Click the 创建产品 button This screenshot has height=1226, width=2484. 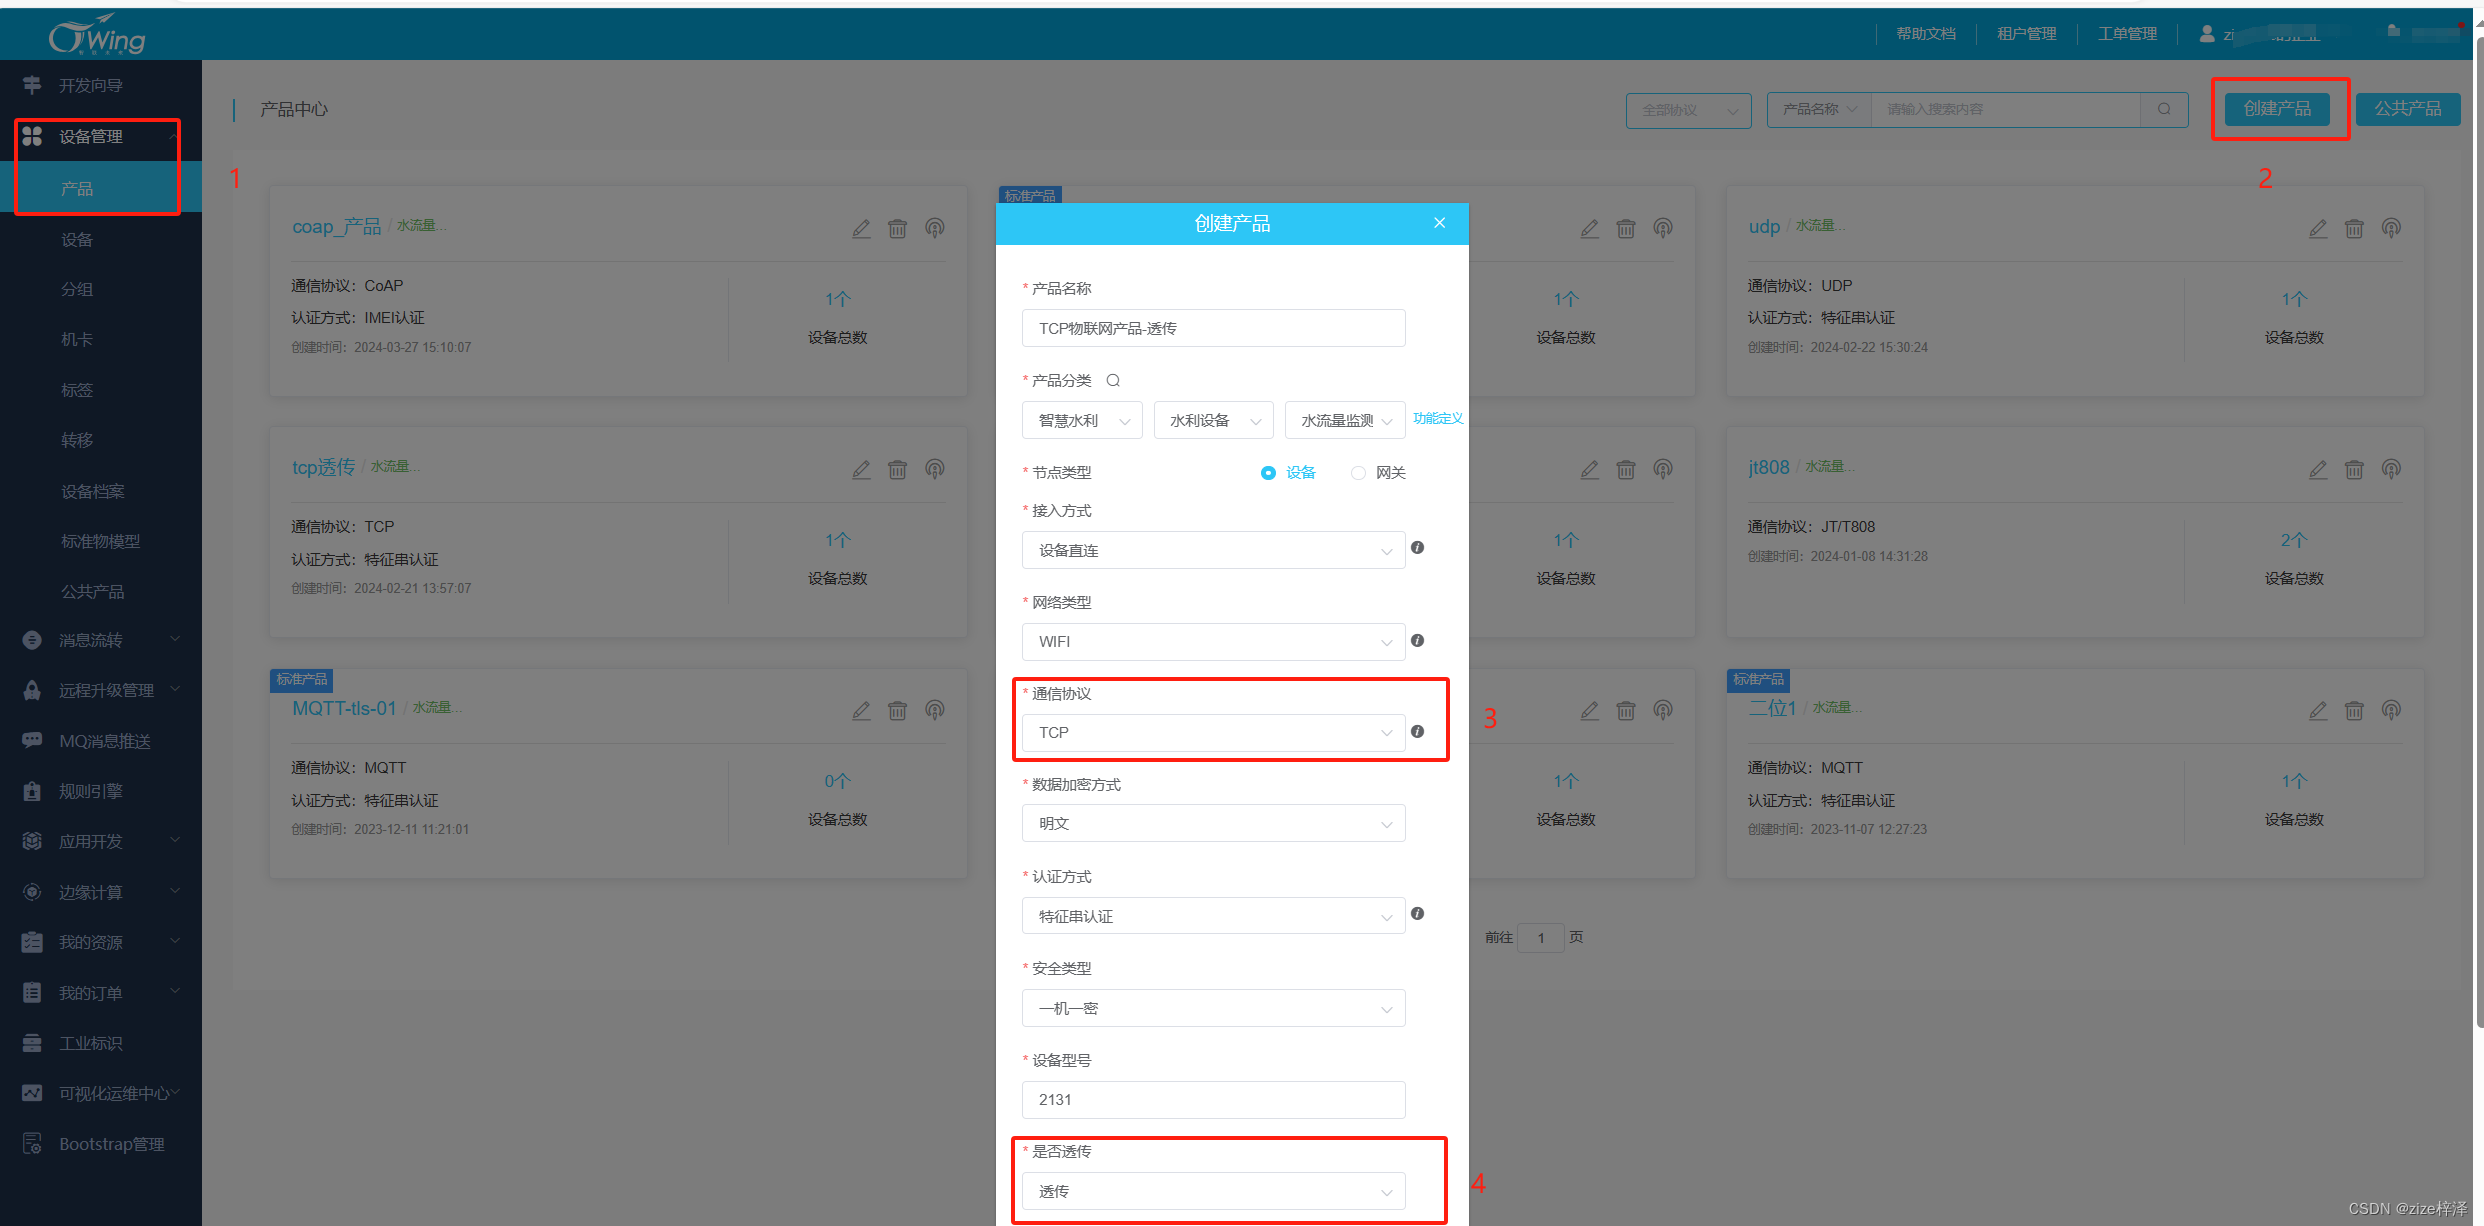click(x=2277, y=109)
